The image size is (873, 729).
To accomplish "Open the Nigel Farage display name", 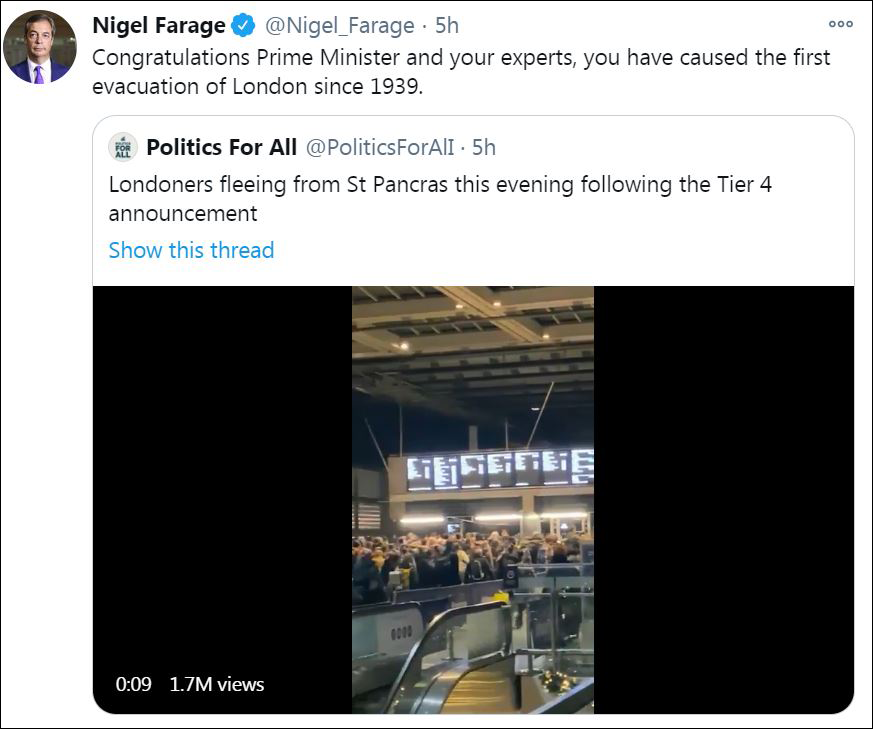I will click(x=158, y=25).
